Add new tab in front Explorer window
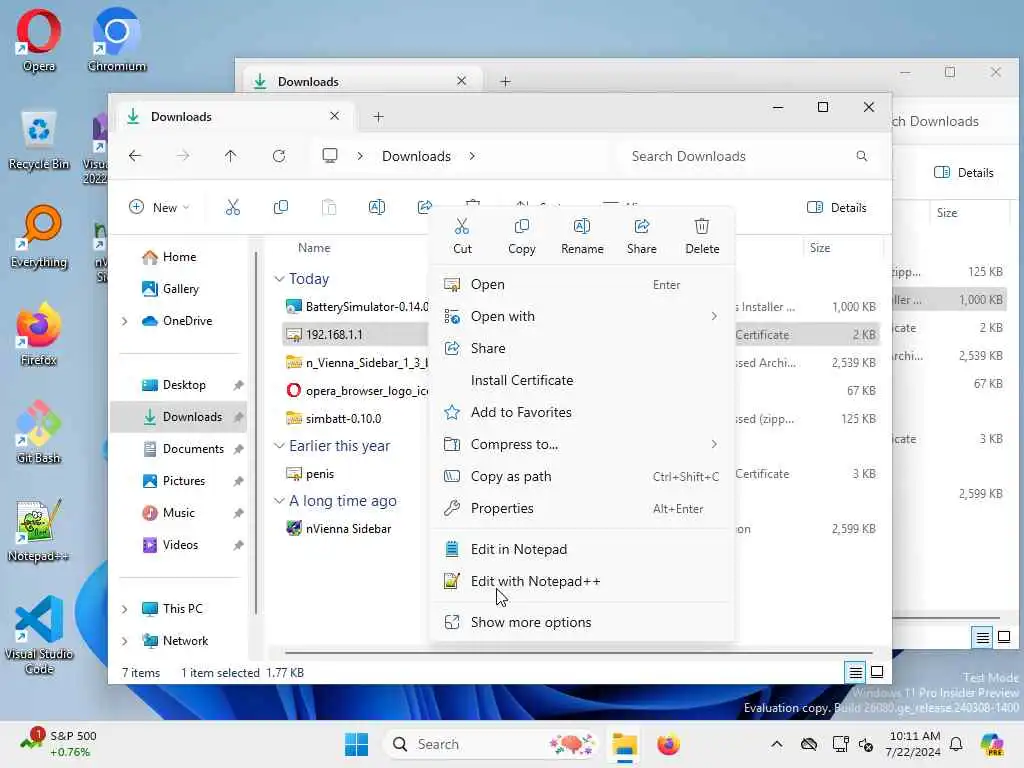1024x768 pixels. (378, 117)
